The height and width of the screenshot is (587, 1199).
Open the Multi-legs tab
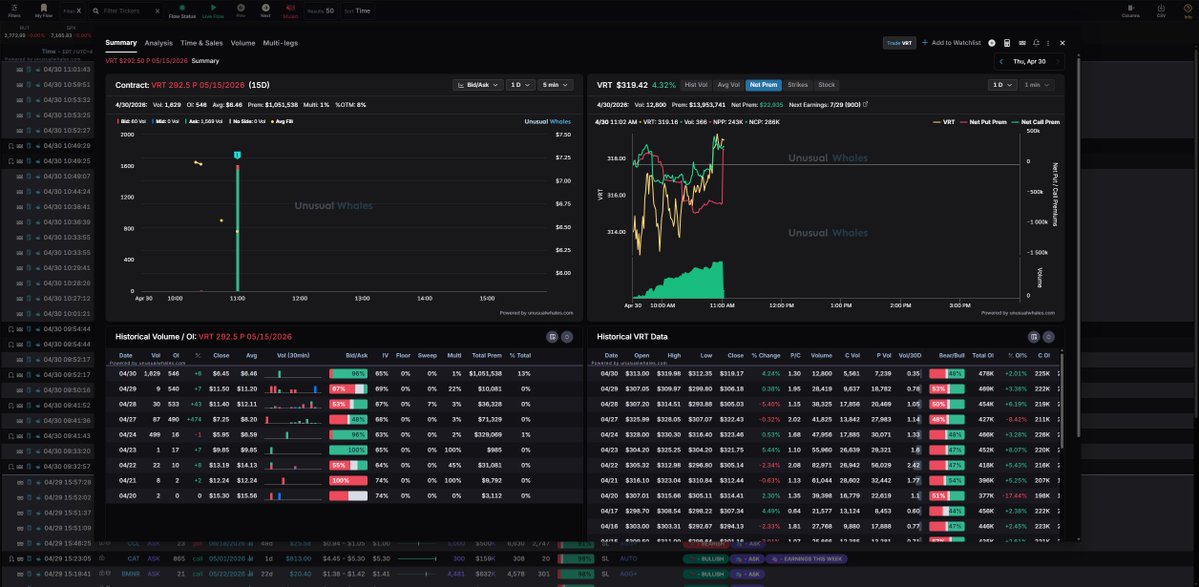tap(281, 43)
